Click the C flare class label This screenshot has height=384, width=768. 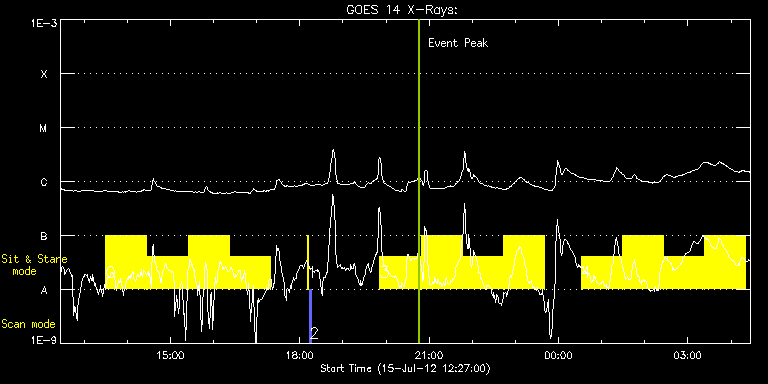click(44, 182)
